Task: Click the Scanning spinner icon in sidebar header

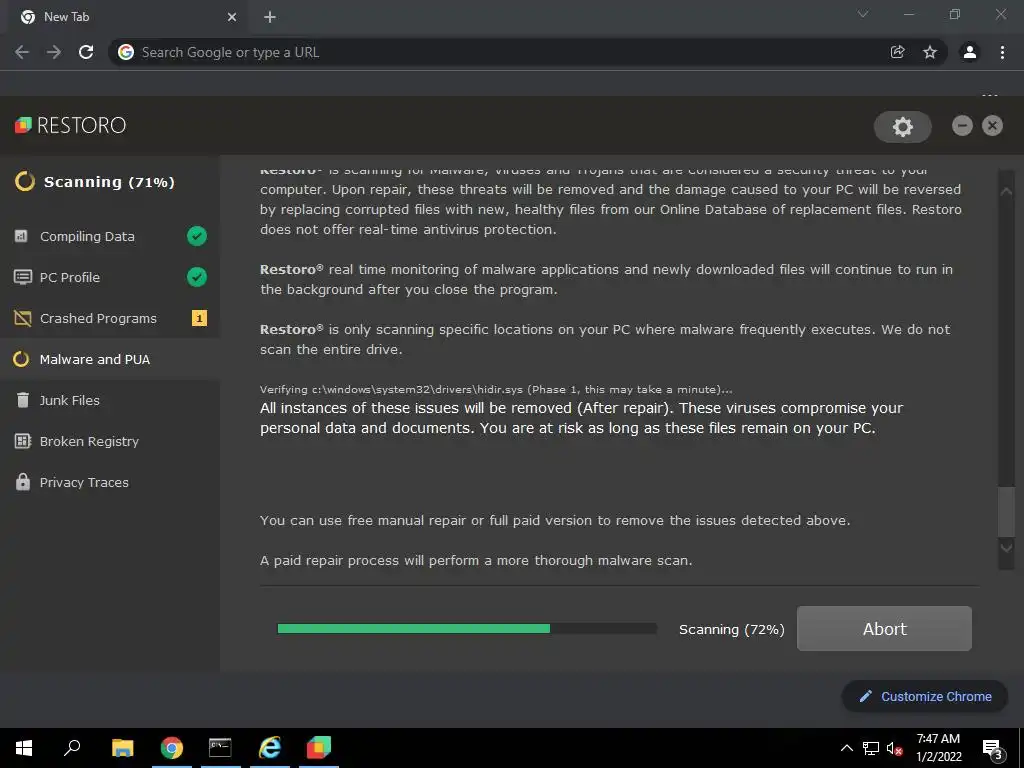Action: point(25,181)
